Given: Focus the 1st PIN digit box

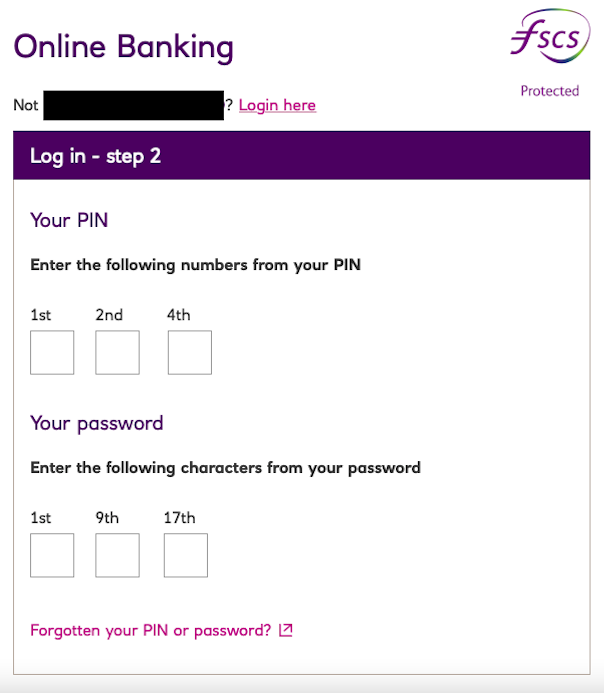Looking at the screenshot, I should pos(52,353).
